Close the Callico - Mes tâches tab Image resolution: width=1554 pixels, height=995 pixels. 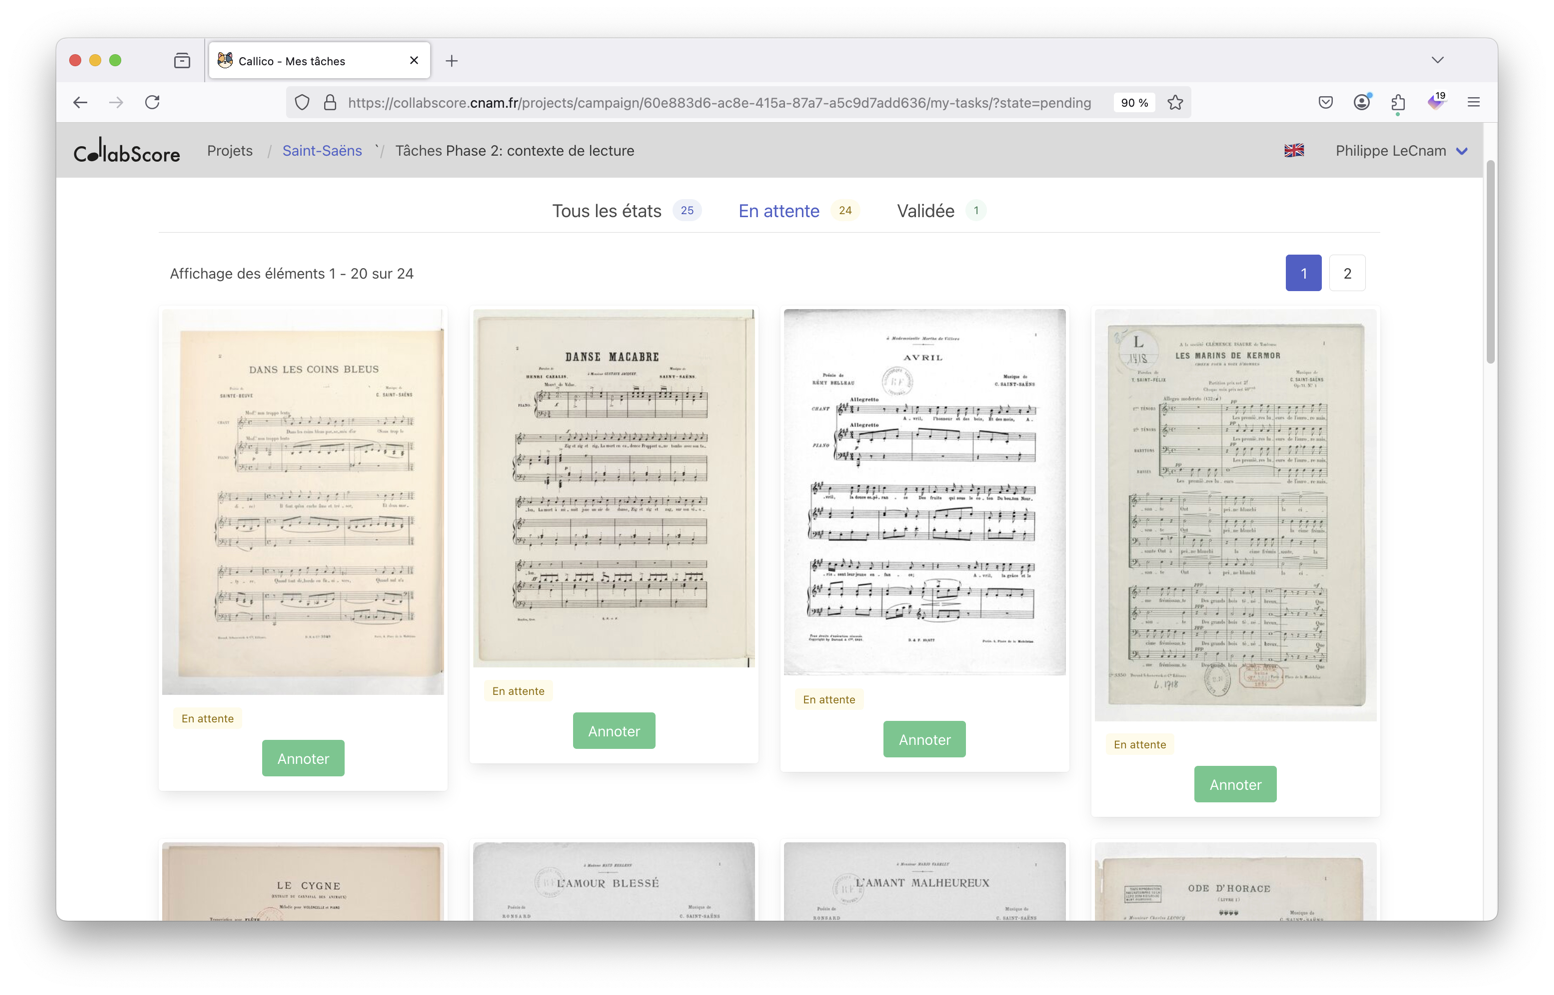pos(414,61)
